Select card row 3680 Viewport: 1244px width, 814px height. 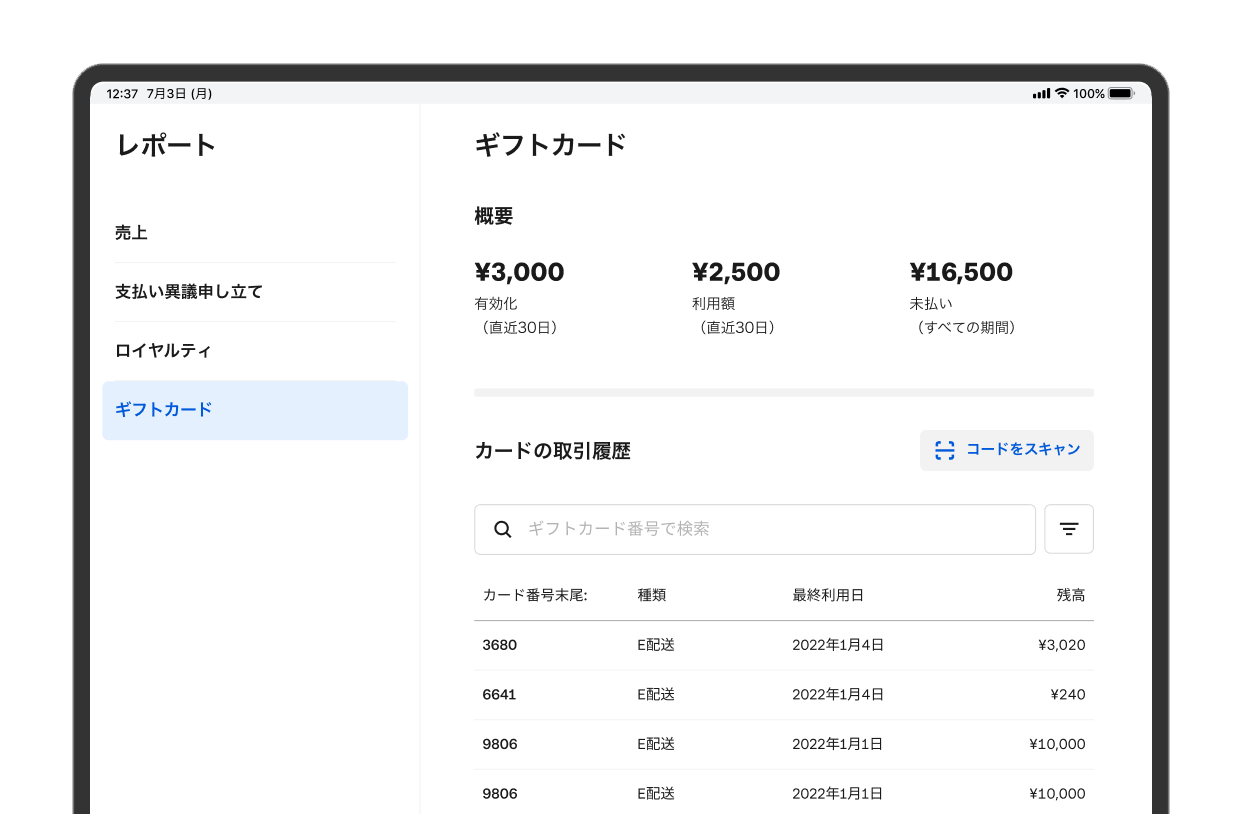(784, 646)
